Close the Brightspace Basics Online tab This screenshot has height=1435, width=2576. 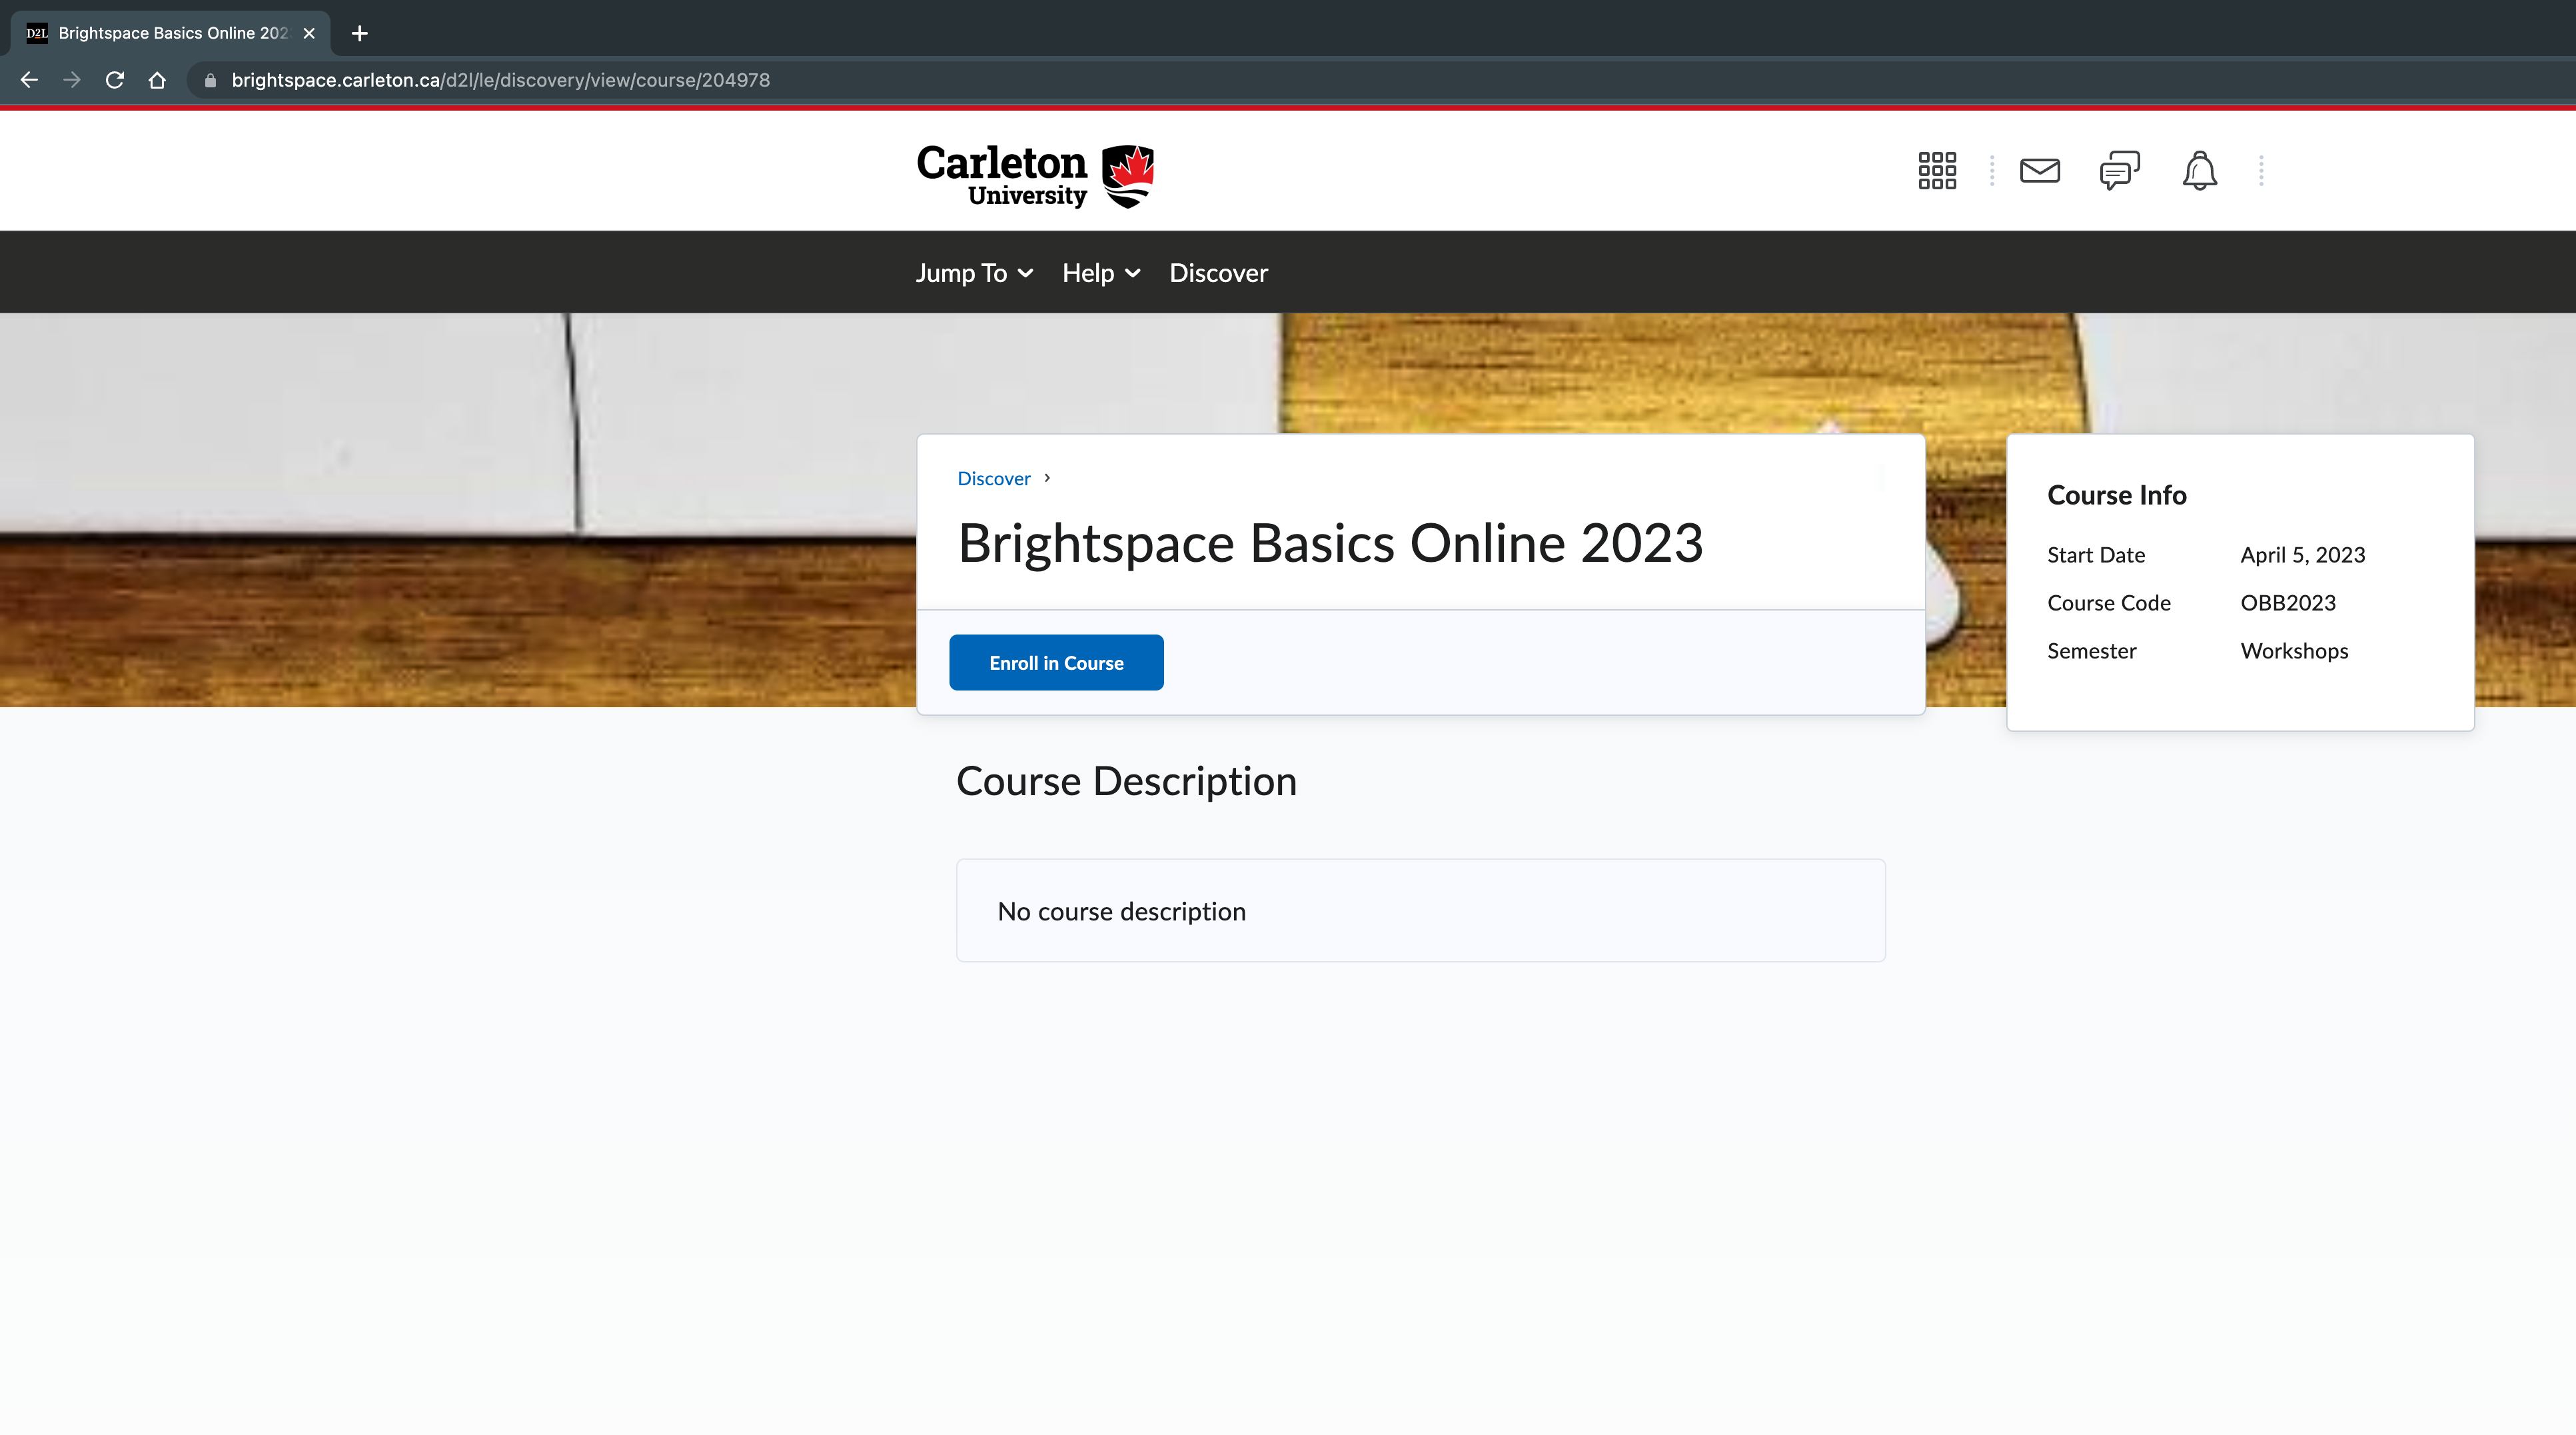point(309,33)
